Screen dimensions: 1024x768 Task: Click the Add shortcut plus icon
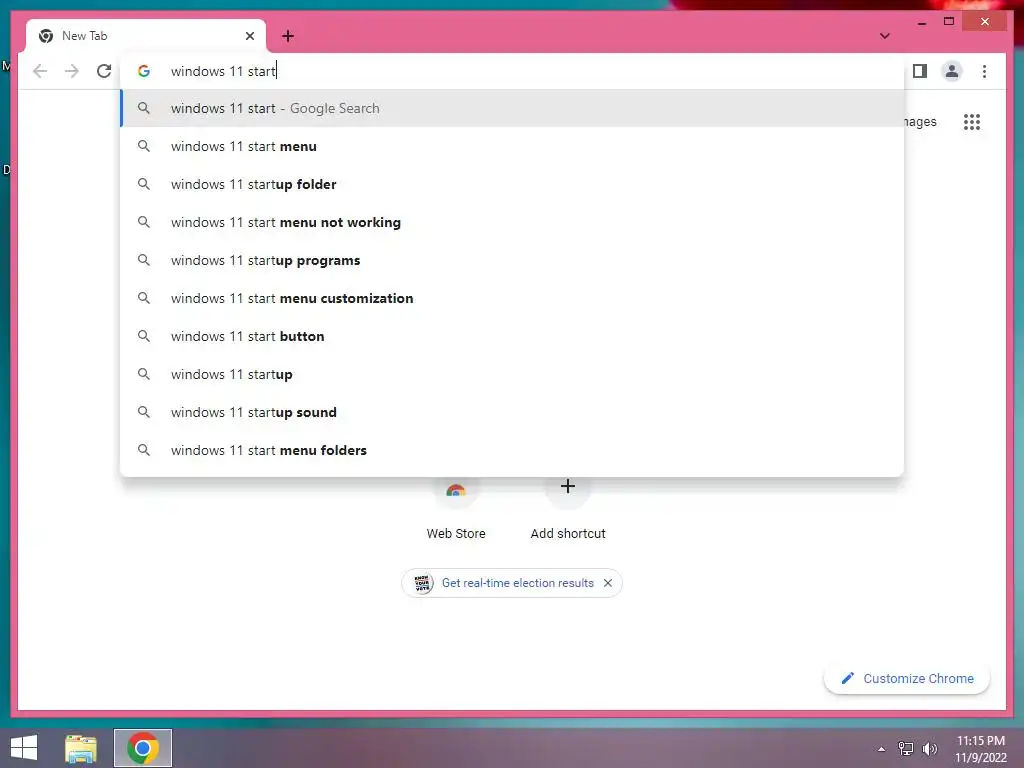tap(568, 486)
